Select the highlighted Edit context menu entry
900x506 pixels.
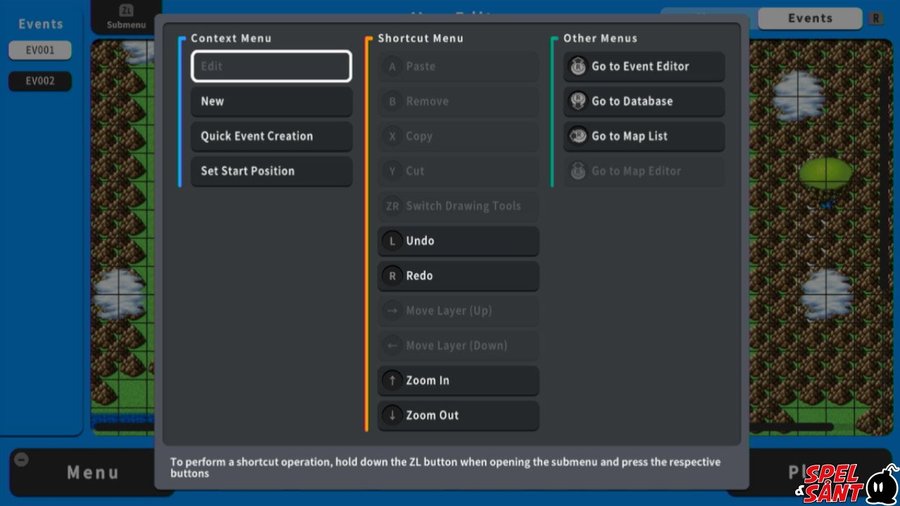pos(271,67)
